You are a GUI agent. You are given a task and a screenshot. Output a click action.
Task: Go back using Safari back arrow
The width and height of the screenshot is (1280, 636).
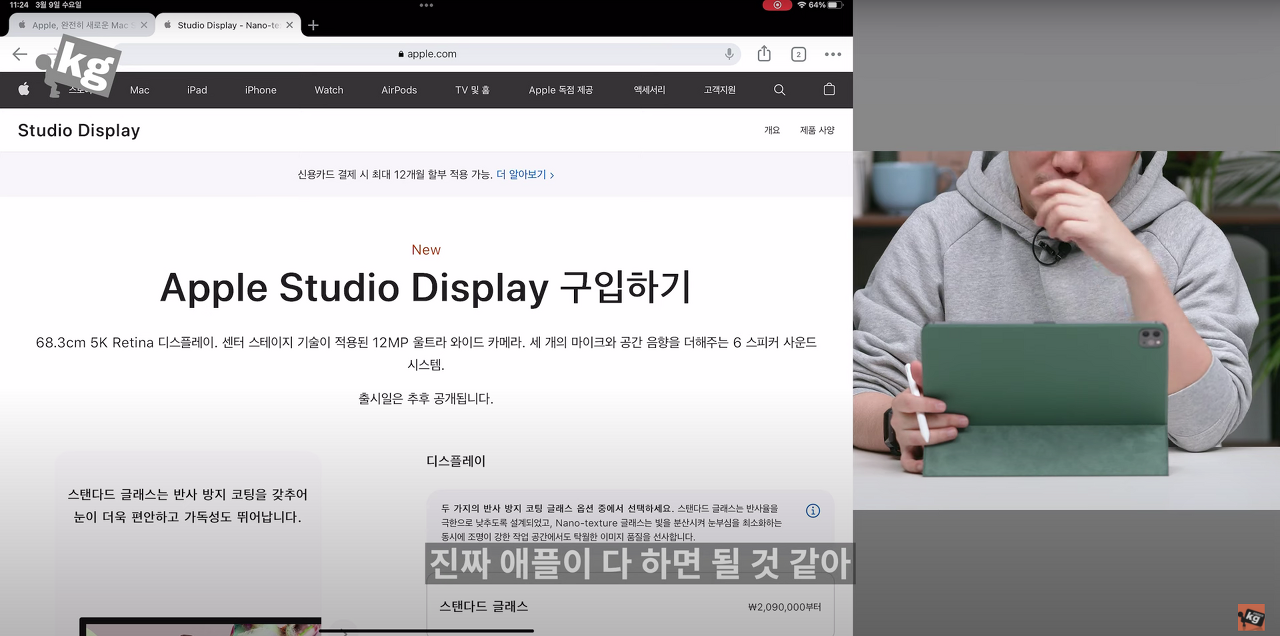20,54
